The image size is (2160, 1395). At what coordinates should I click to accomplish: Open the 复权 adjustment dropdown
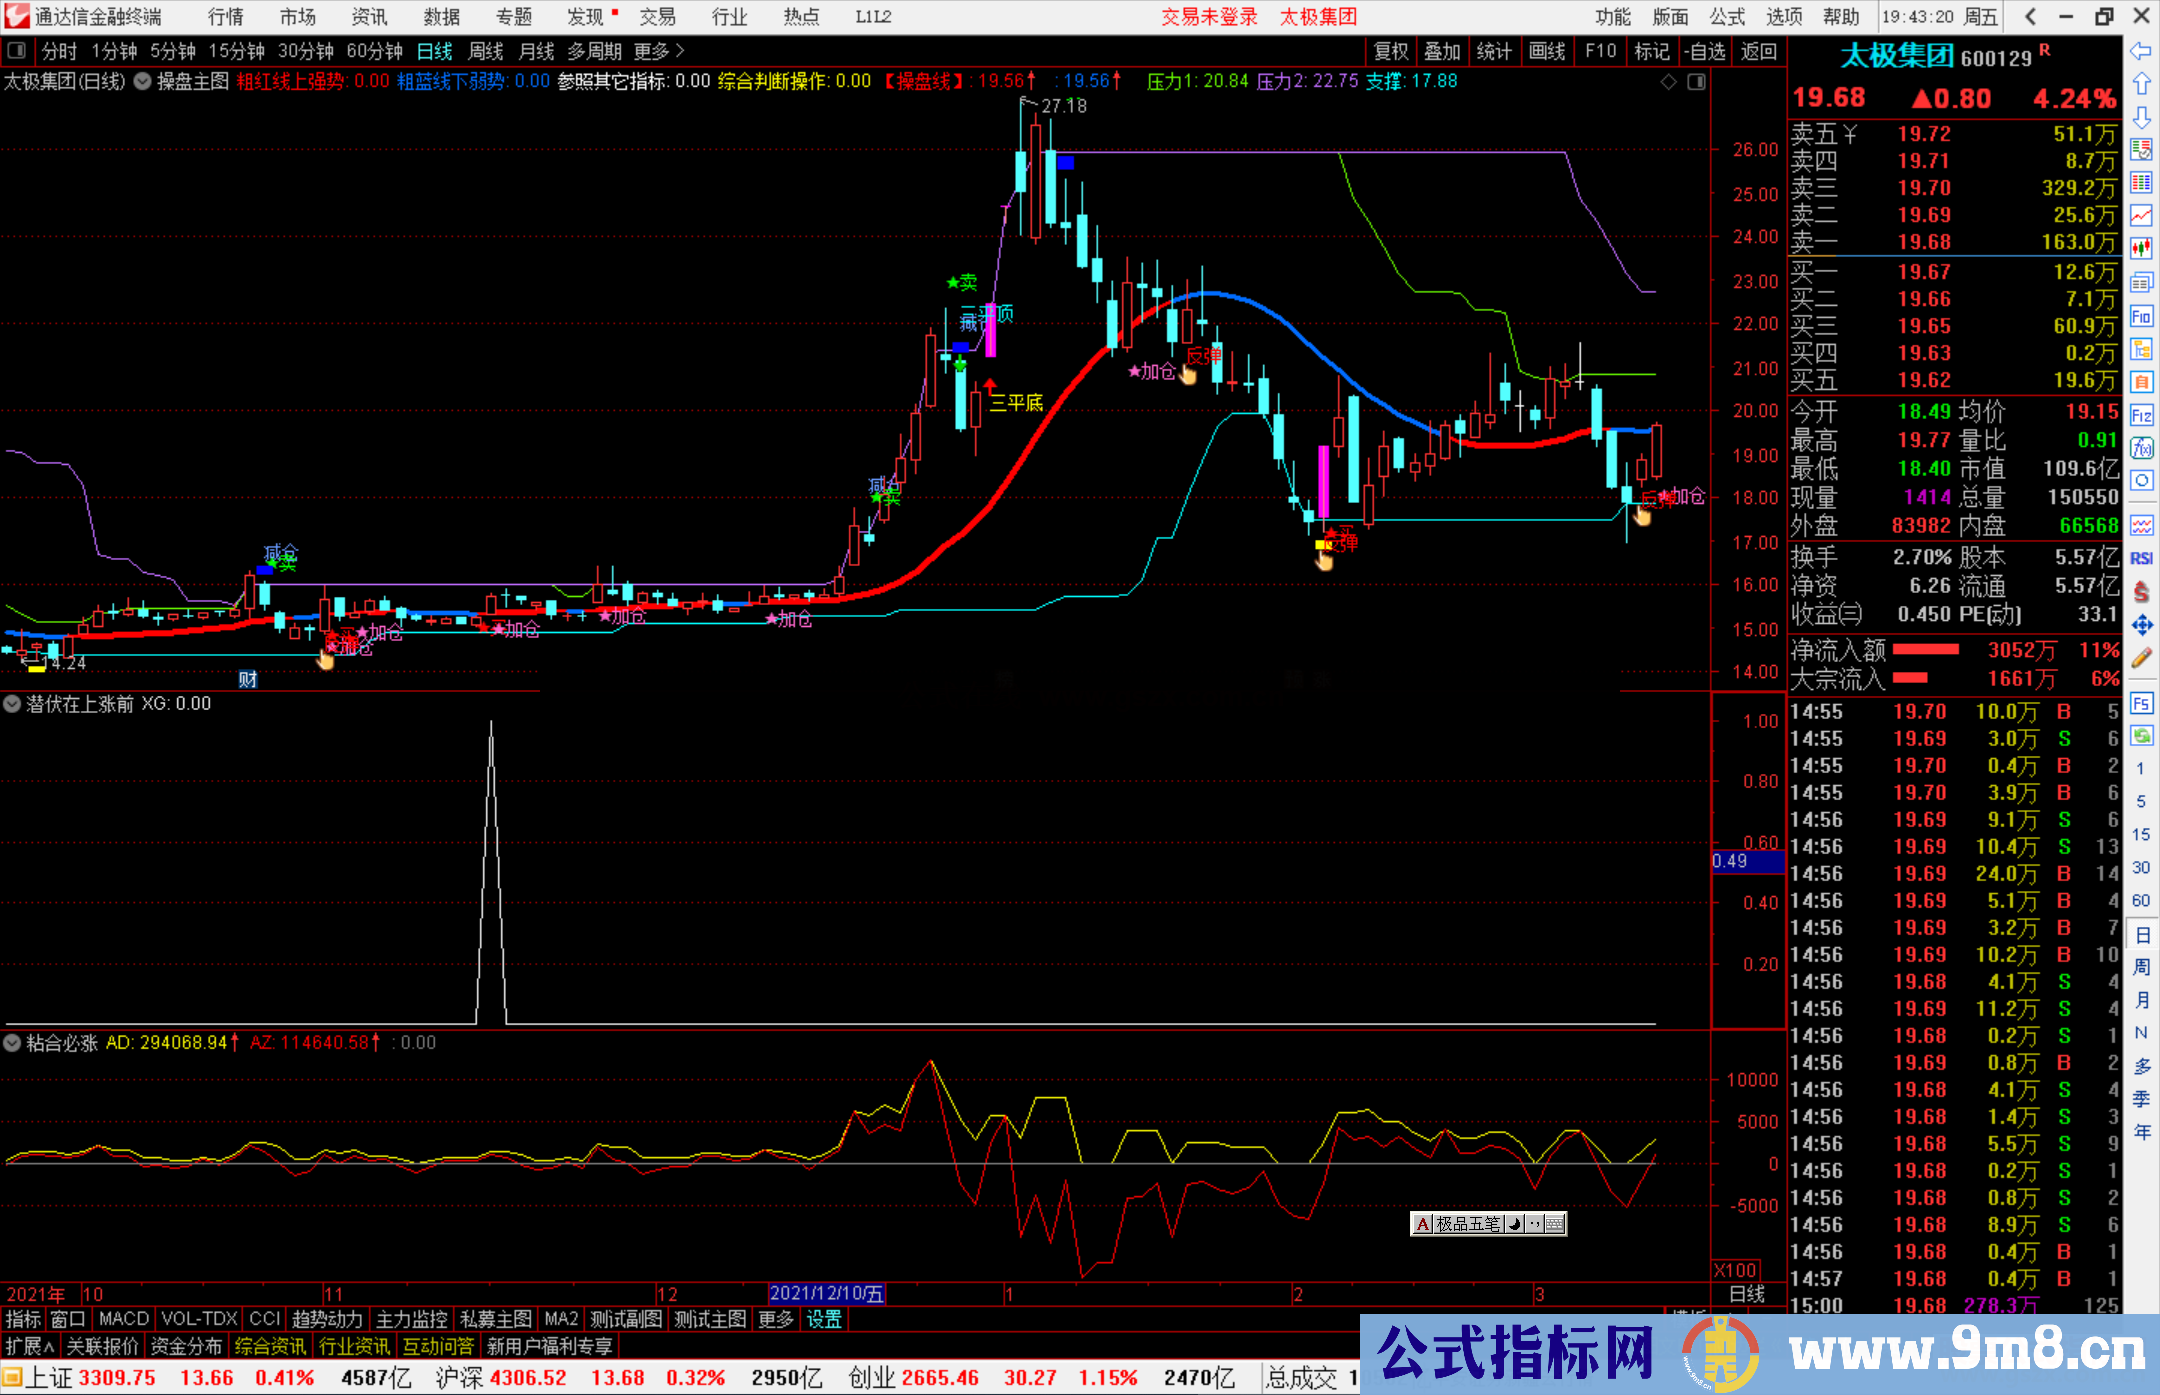pos(1390,51)
